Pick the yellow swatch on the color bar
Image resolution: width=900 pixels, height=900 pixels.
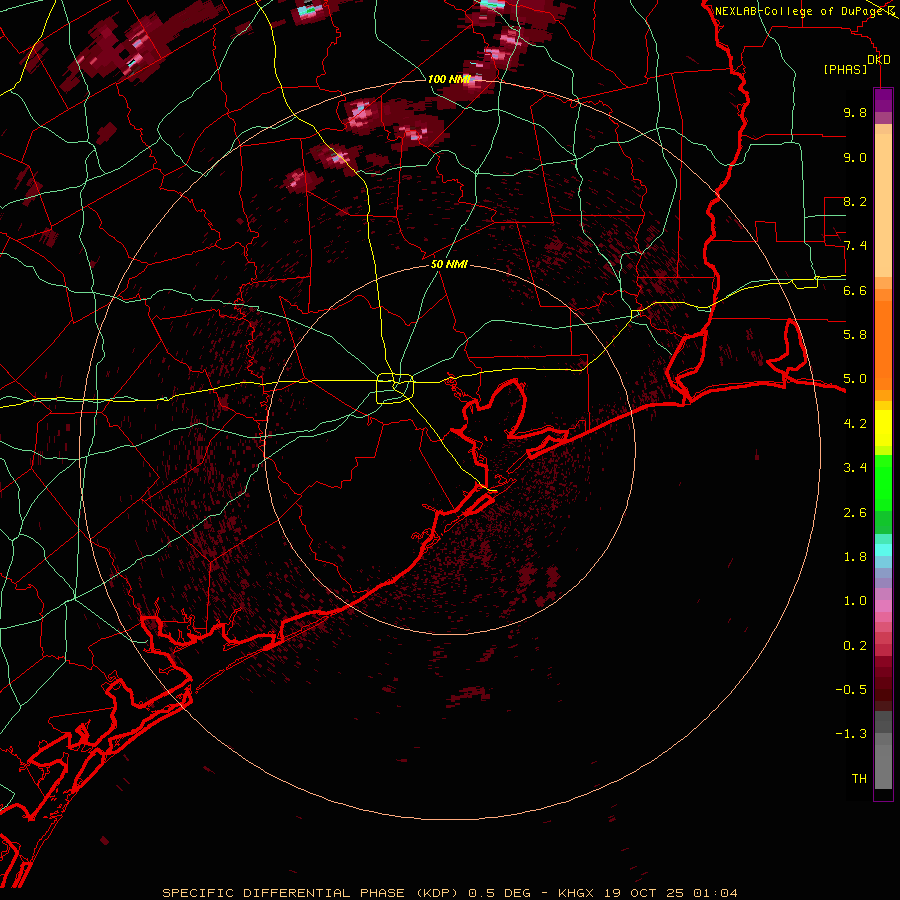(x=883, y=428)
